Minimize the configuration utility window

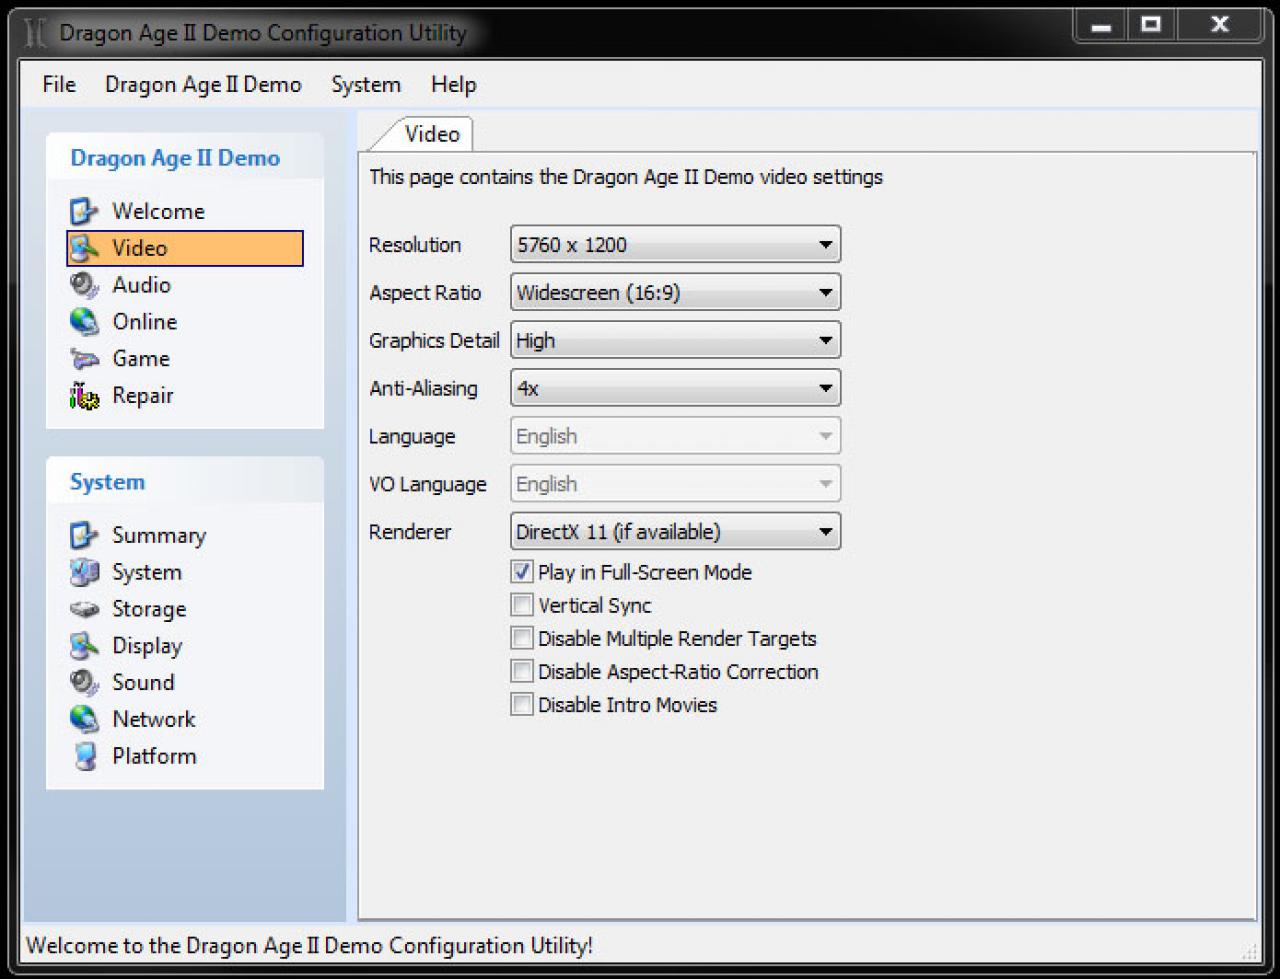coord(1101,25)
